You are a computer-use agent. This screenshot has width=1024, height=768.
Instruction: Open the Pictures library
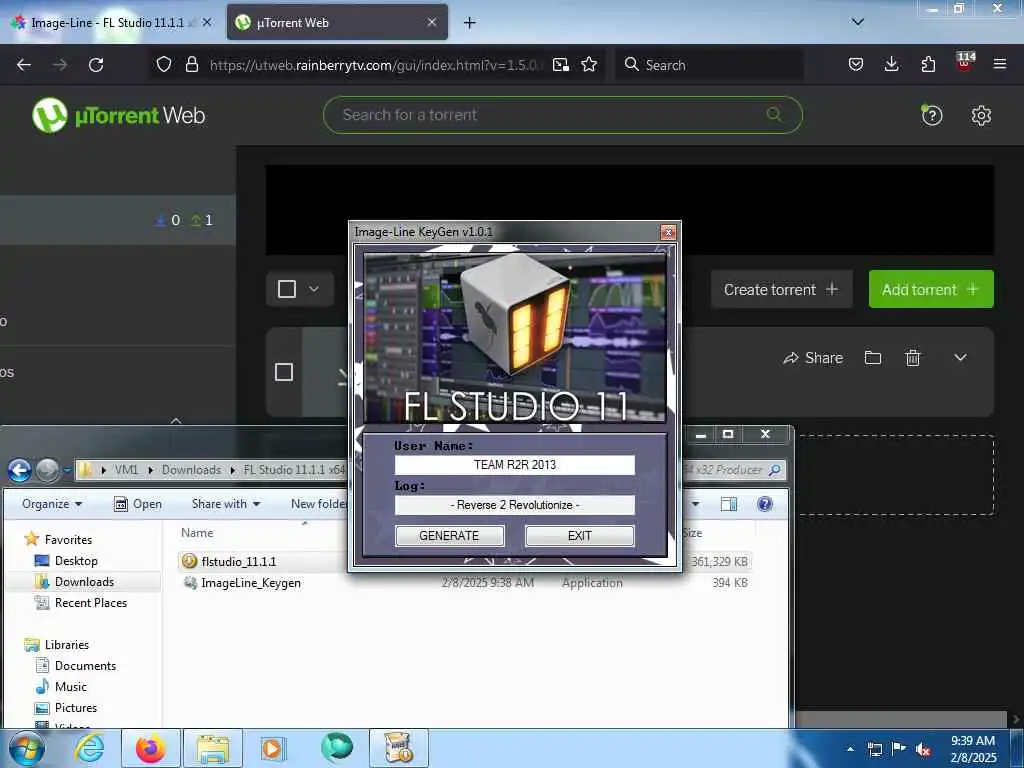tap(76, 707)
